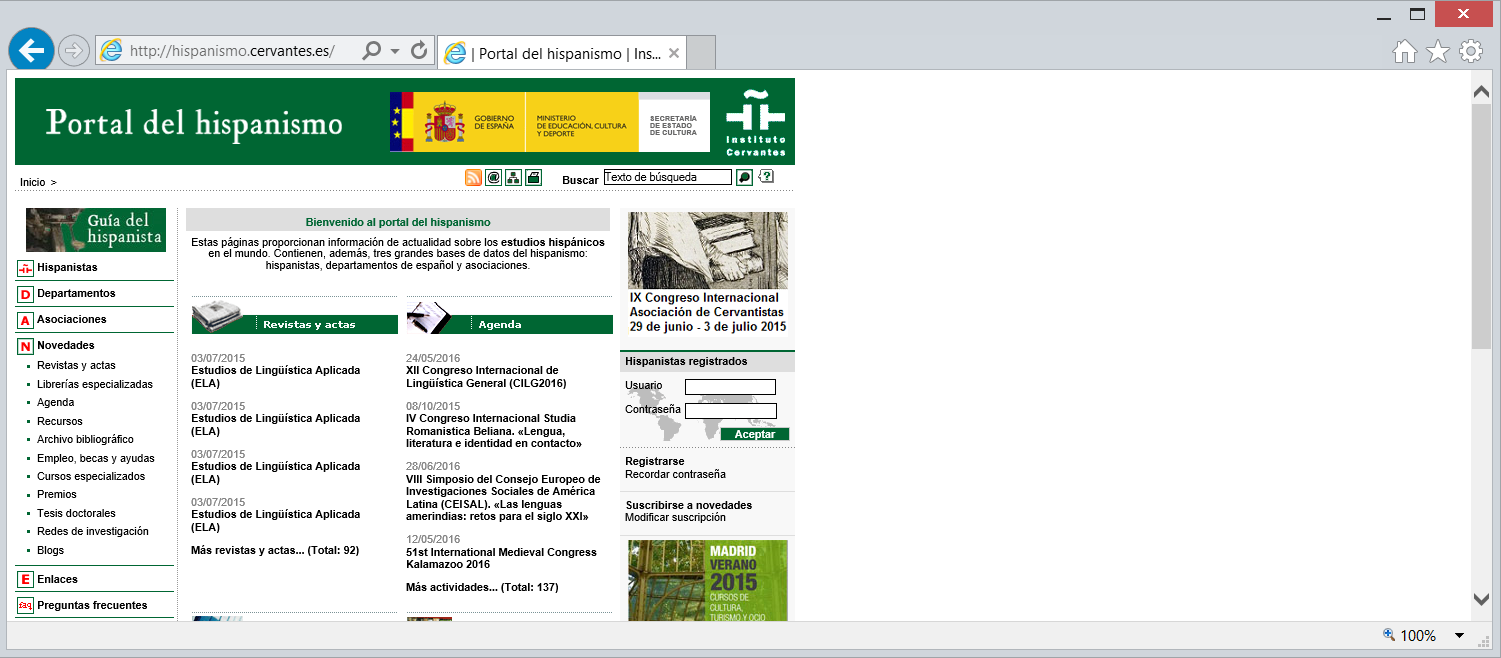Click the search magnifier button beside Buscar
The width and height of the screenshot is (1501, 658).
click(744, 178)
